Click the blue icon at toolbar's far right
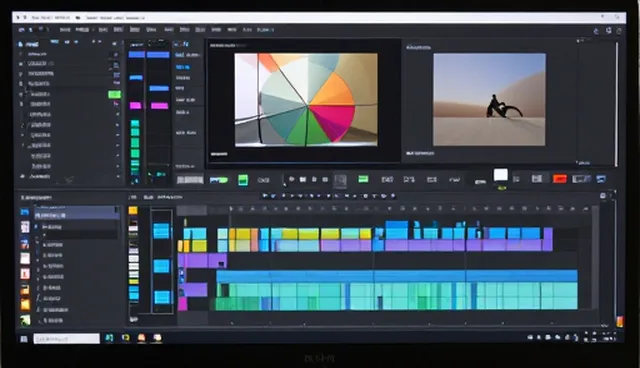Viewport: 640px width, 368px height. coord(601,179)
